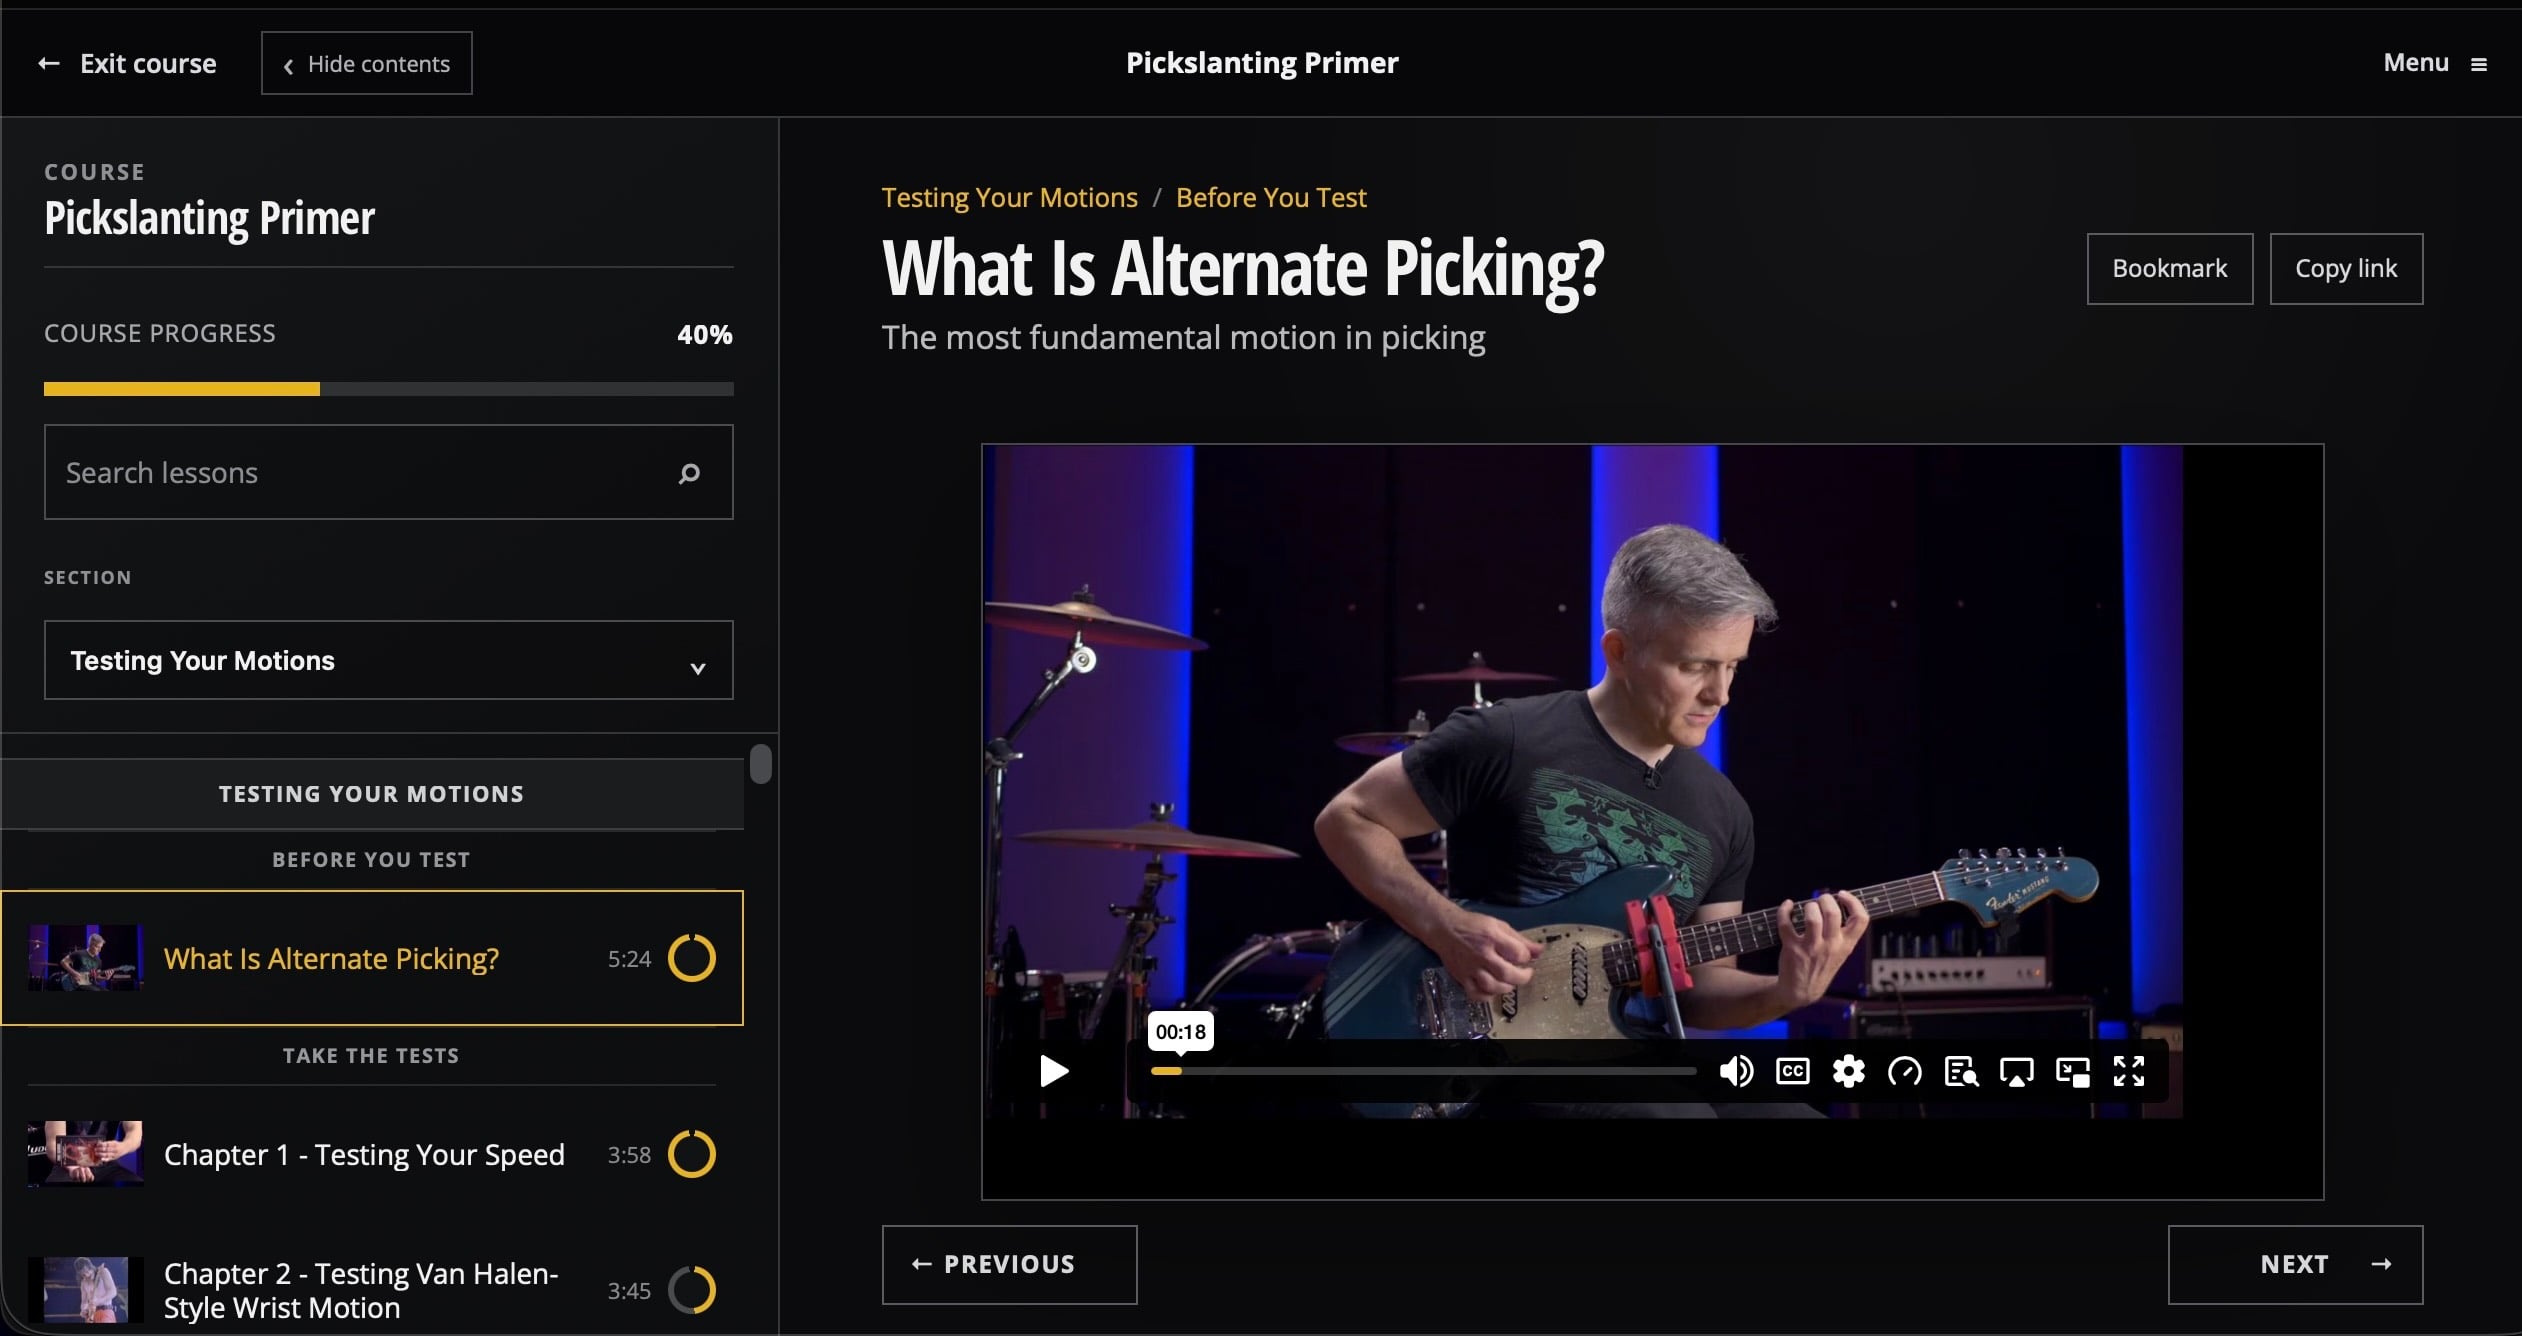Click the sidebar Pickslanting Primer course title
Screen dimensions: 2522x1336
point(209,218)
